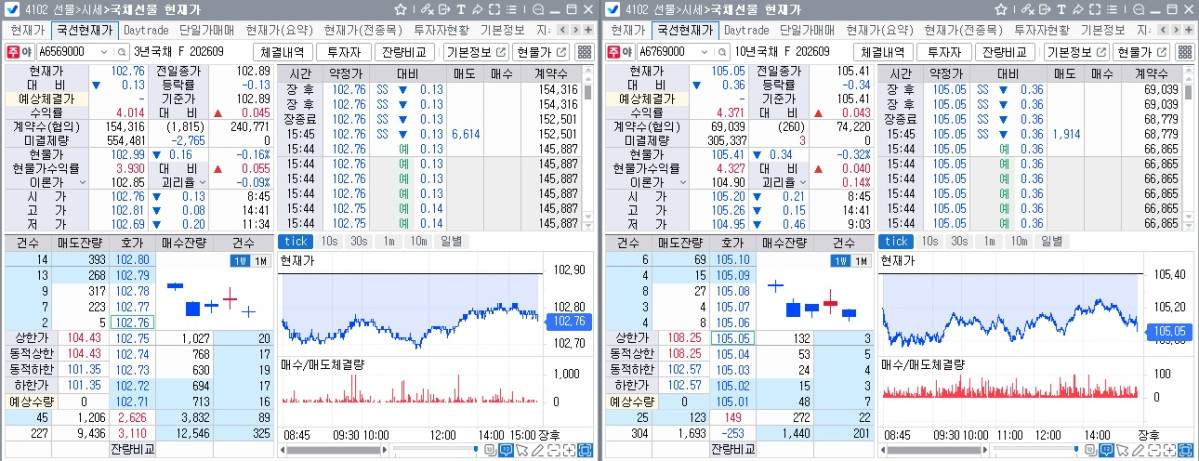Zoom out 3년국채 chart with minus frame icon
1199x461 pixels.
(x=554, y=450)
